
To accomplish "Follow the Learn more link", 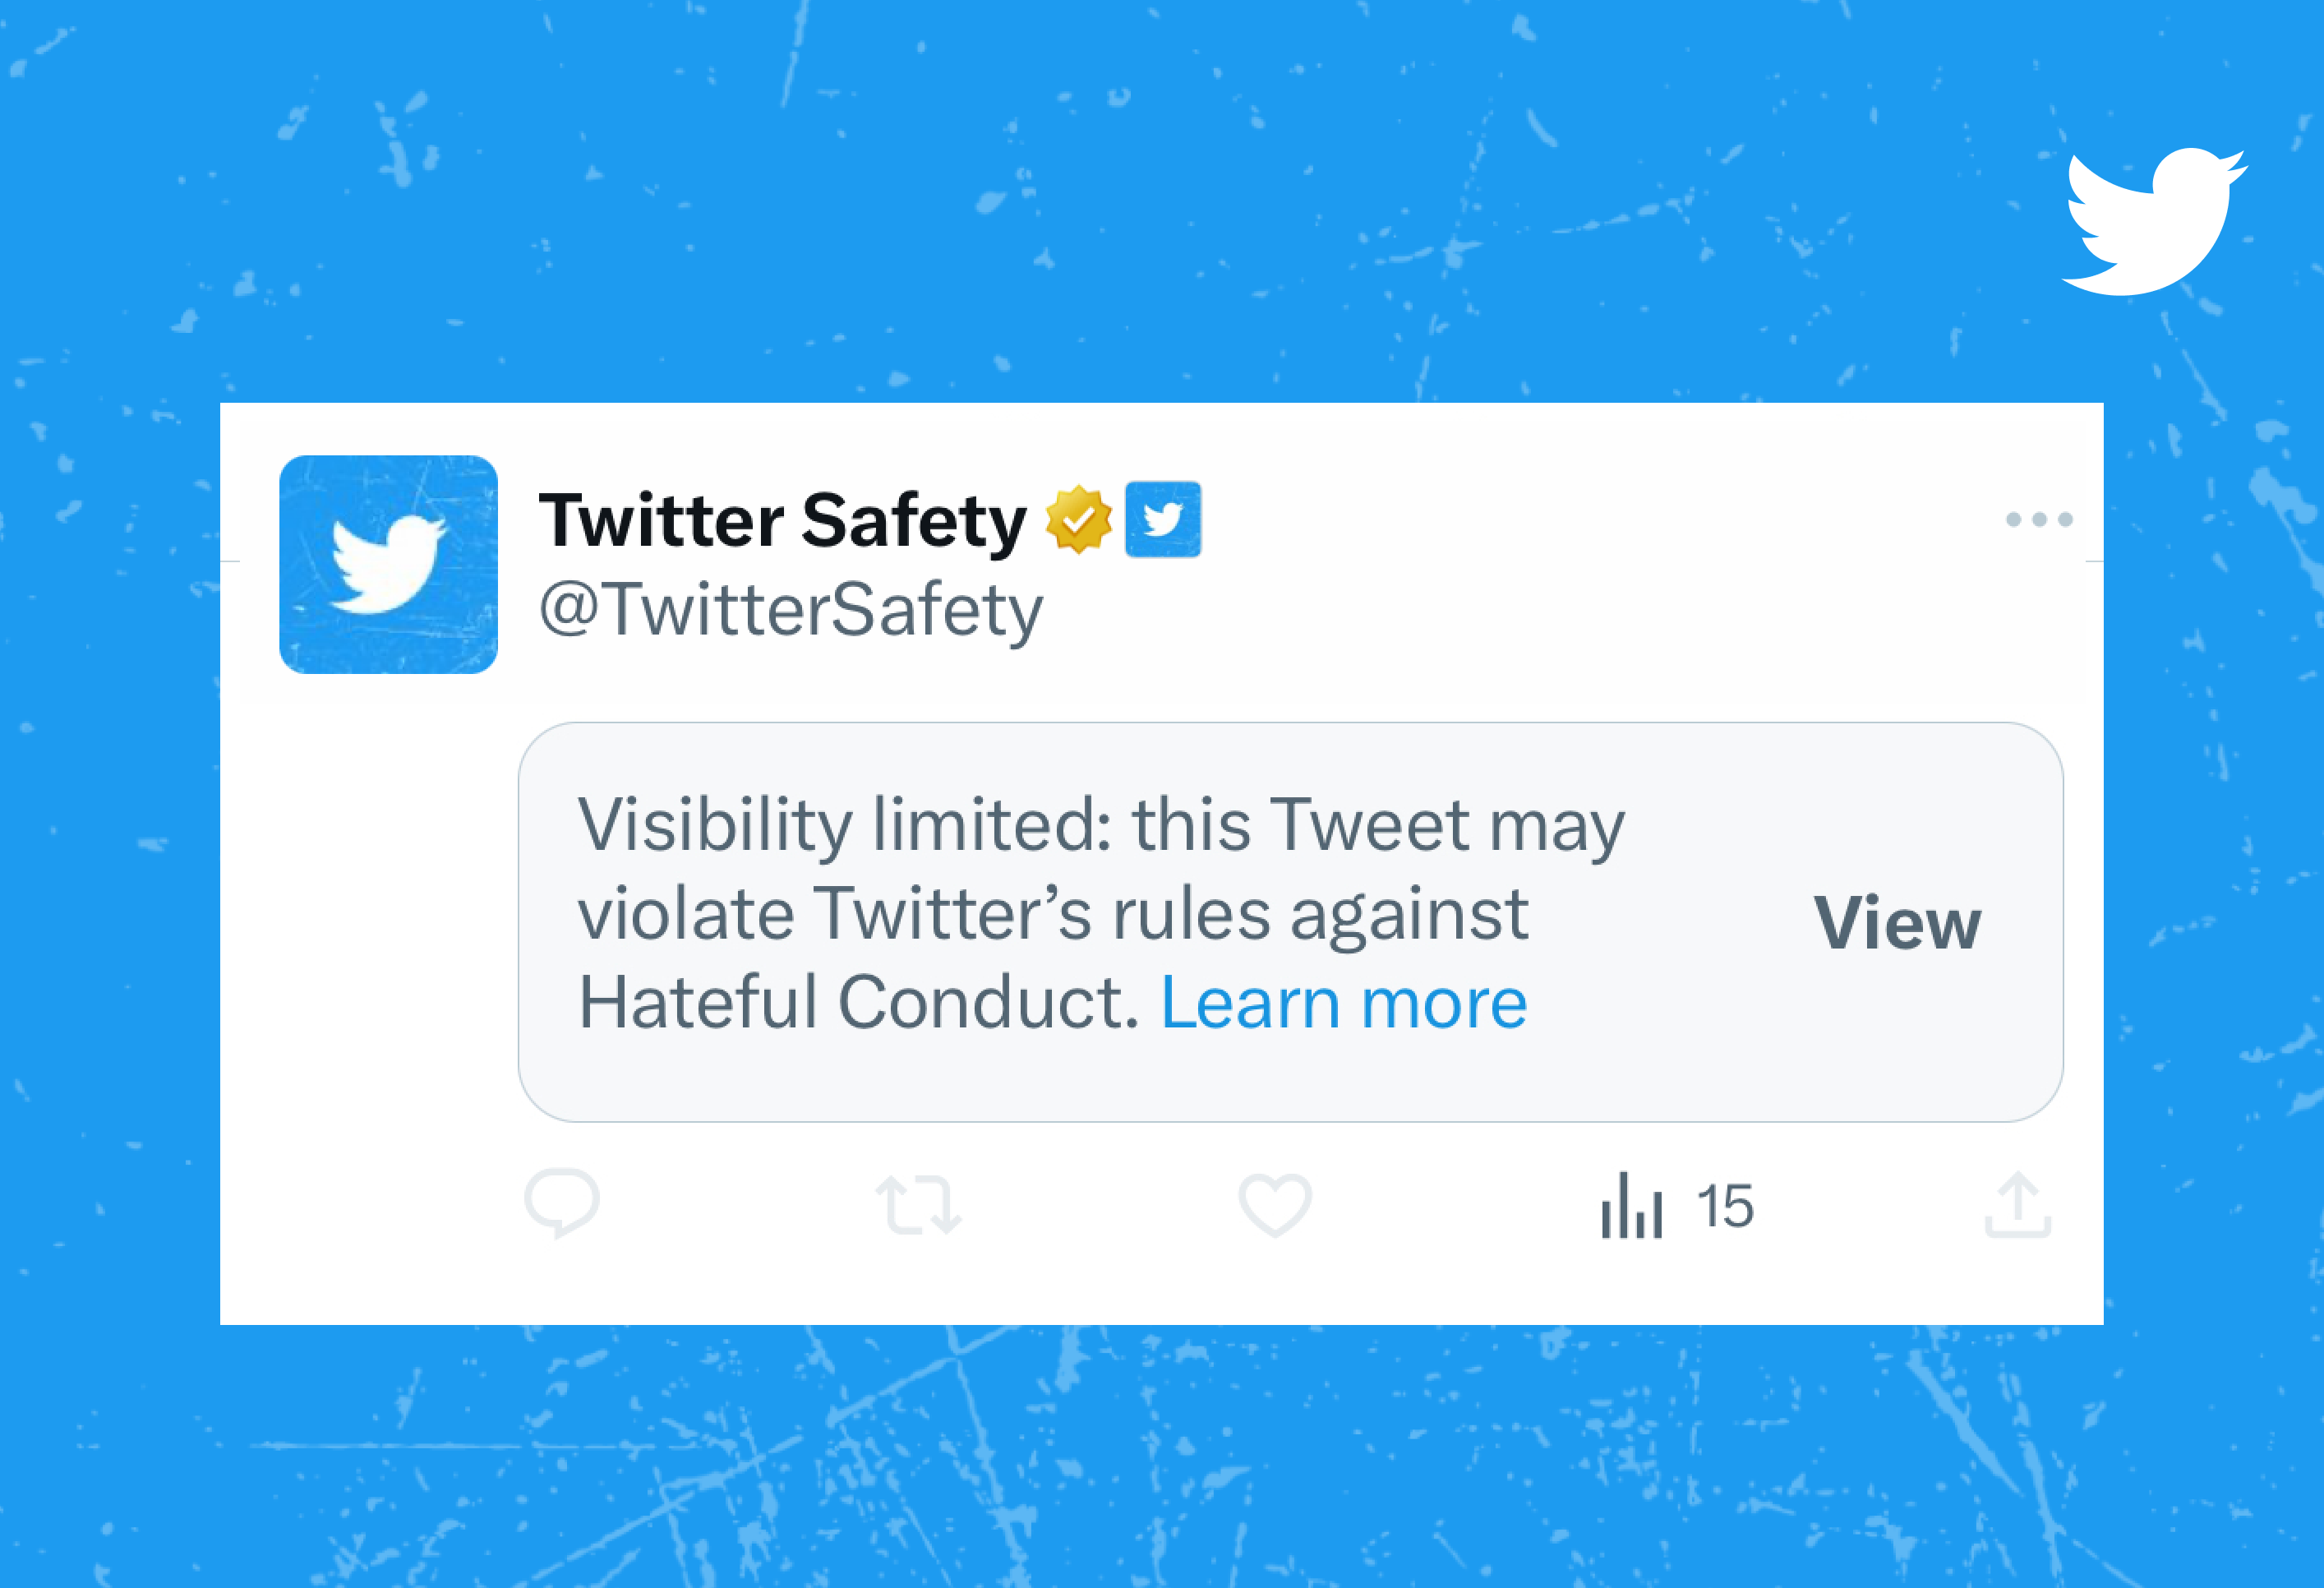I will 1343,1003.
